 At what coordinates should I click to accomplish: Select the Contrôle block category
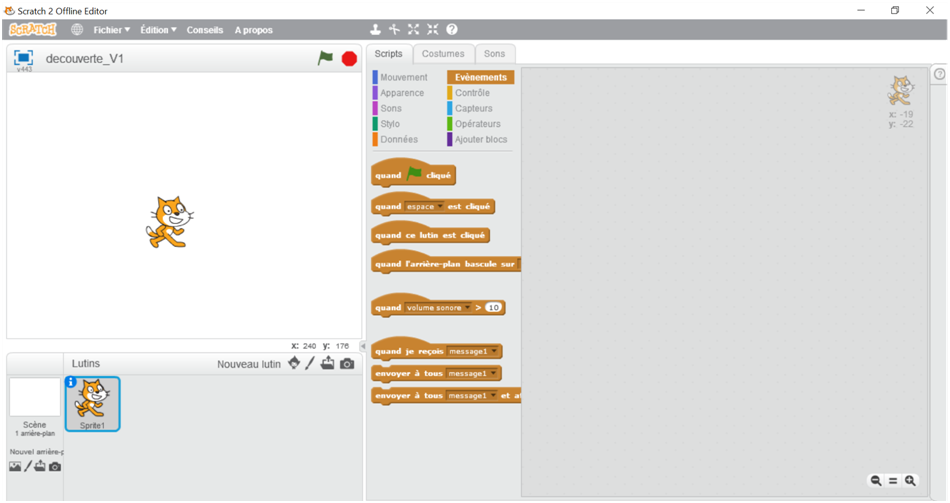pyautogui.click(x=472, y=93)
